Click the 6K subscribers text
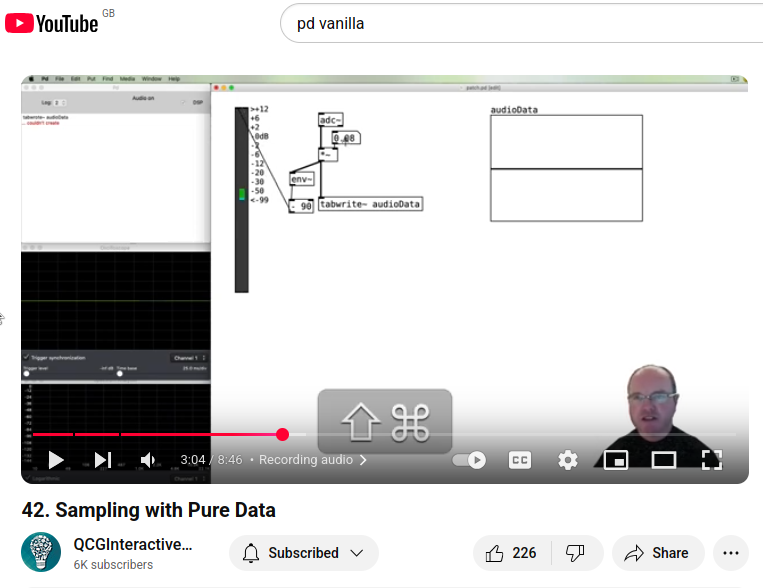Image resolution: width=763 pixels, height=588 pixels. pos(113,565)
